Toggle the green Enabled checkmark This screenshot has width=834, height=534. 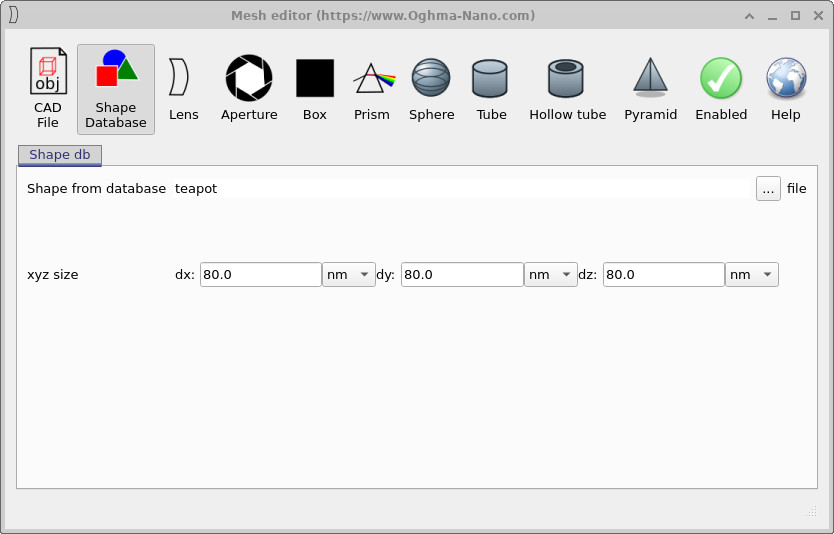tap(721, 89)
